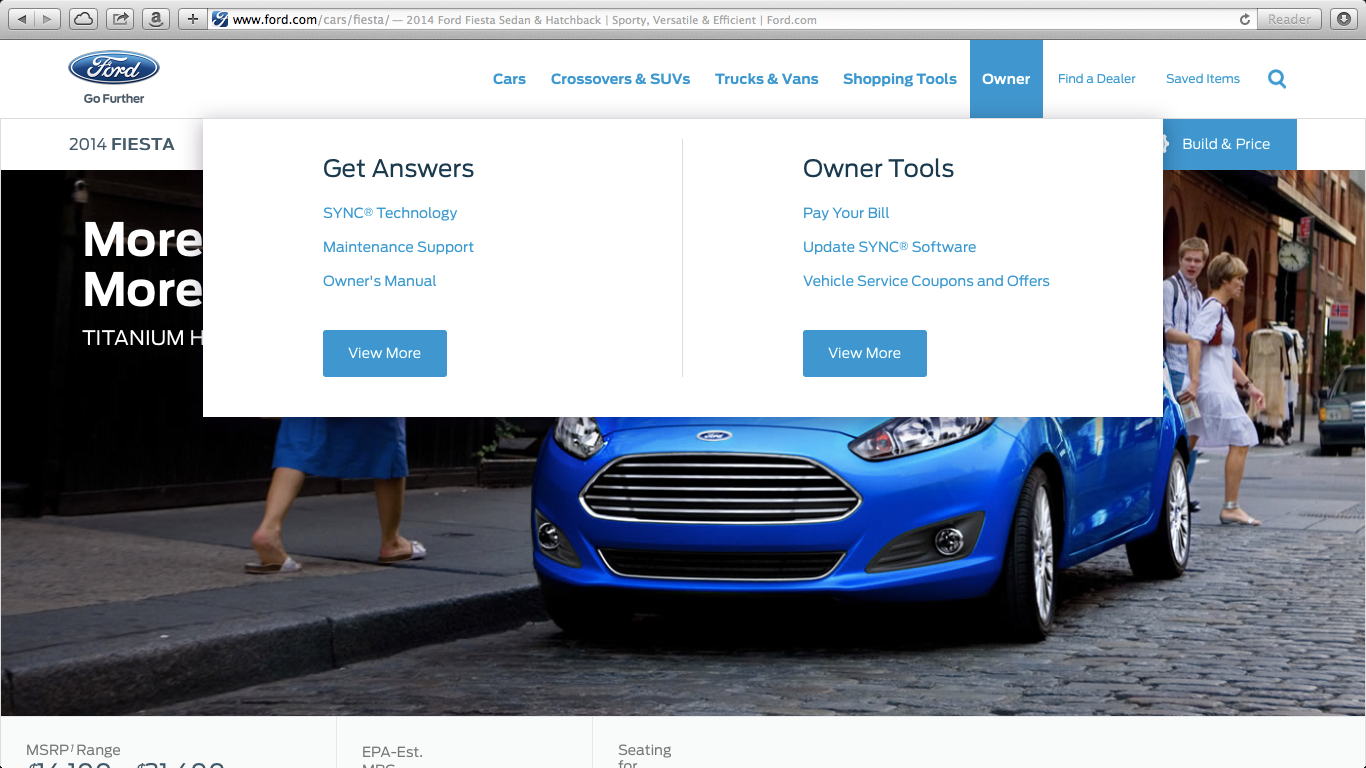Open the Share sheet icon
The height and width of the screenshot is (768, 1366).
pyautogui.click(x=120, y=19)
